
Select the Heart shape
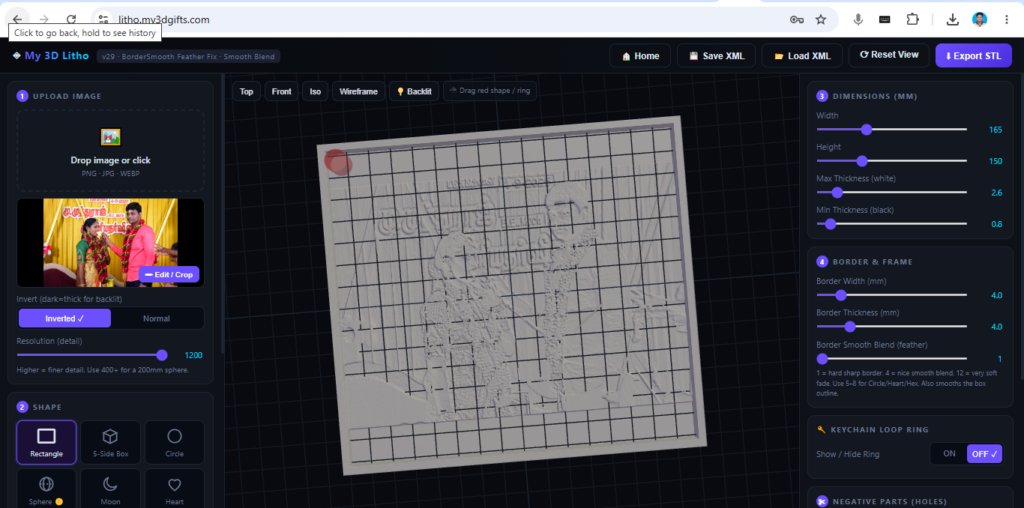(174, 488)
